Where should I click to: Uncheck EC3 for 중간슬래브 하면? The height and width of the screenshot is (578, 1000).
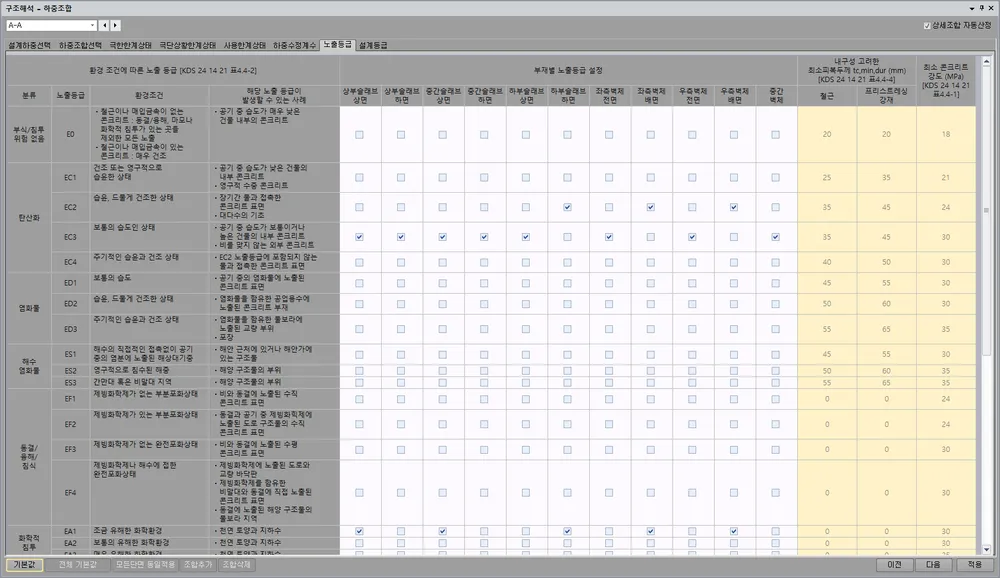tap(484, 237)
